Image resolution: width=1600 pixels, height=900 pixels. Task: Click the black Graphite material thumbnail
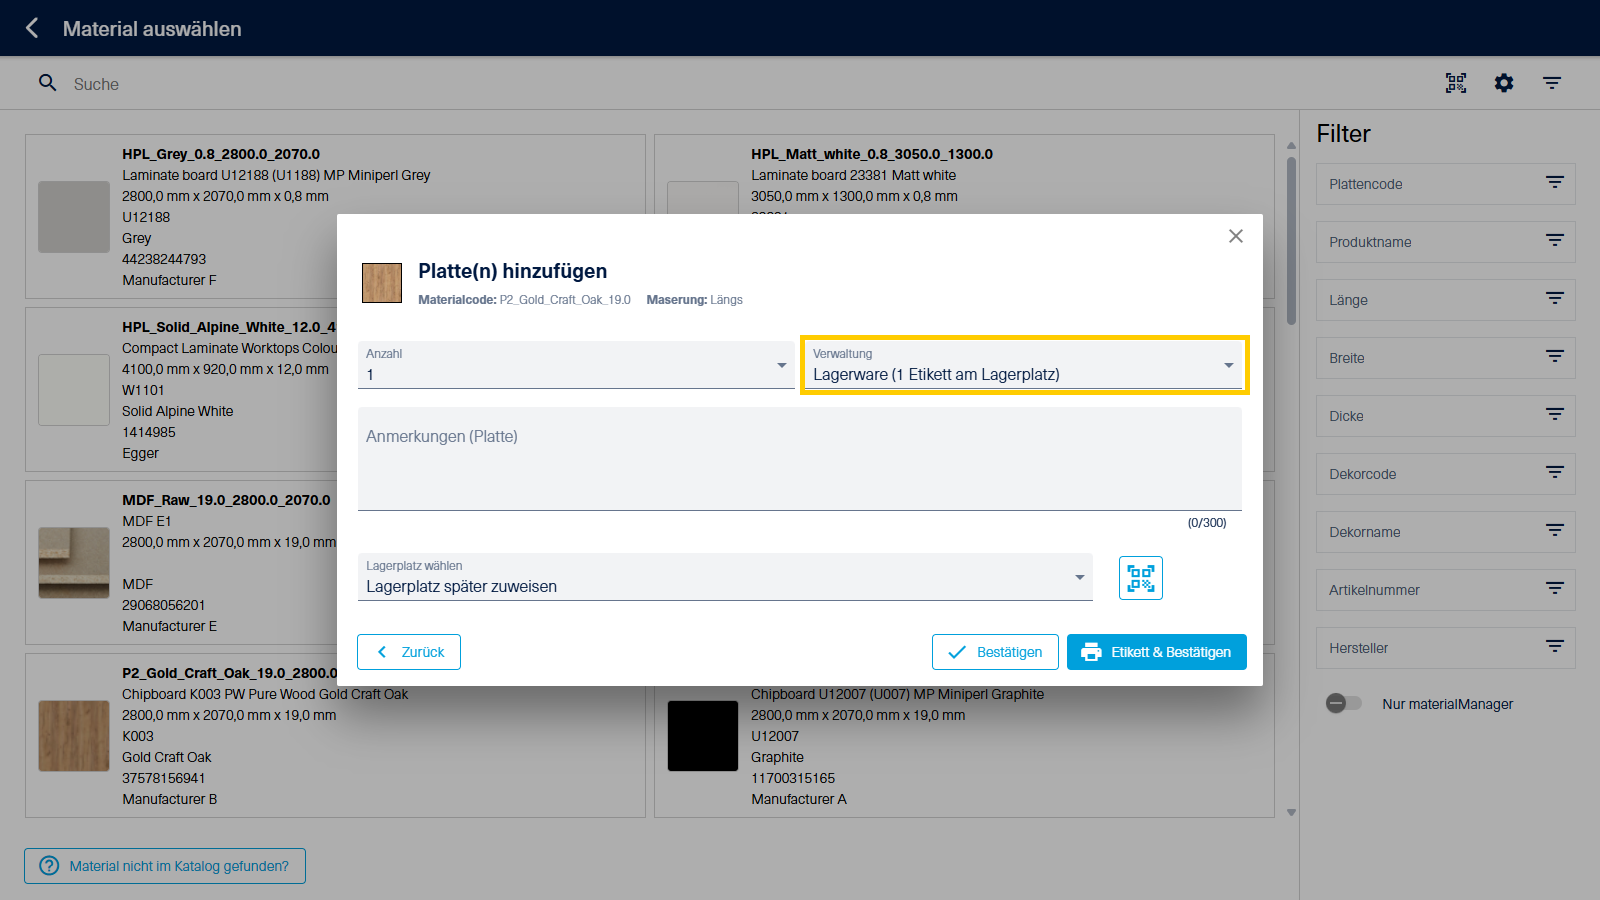[703, 736]
